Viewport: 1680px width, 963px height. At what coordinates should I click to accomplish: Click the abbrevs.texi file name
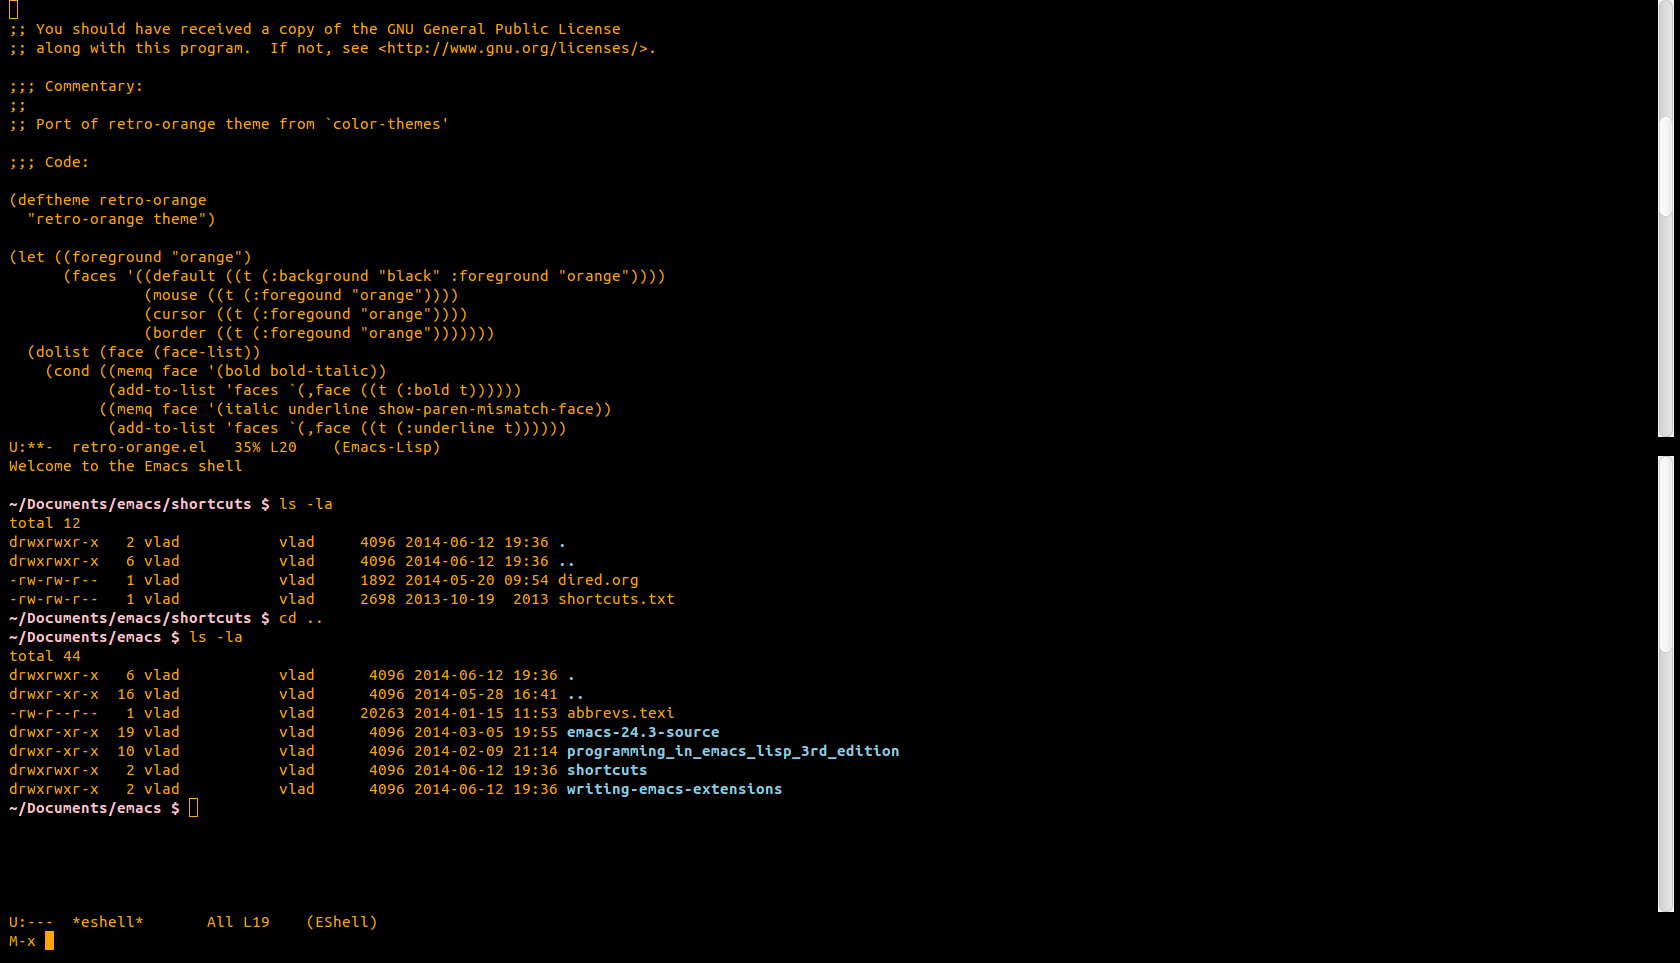pyautogui.click(x=620, y=713)
